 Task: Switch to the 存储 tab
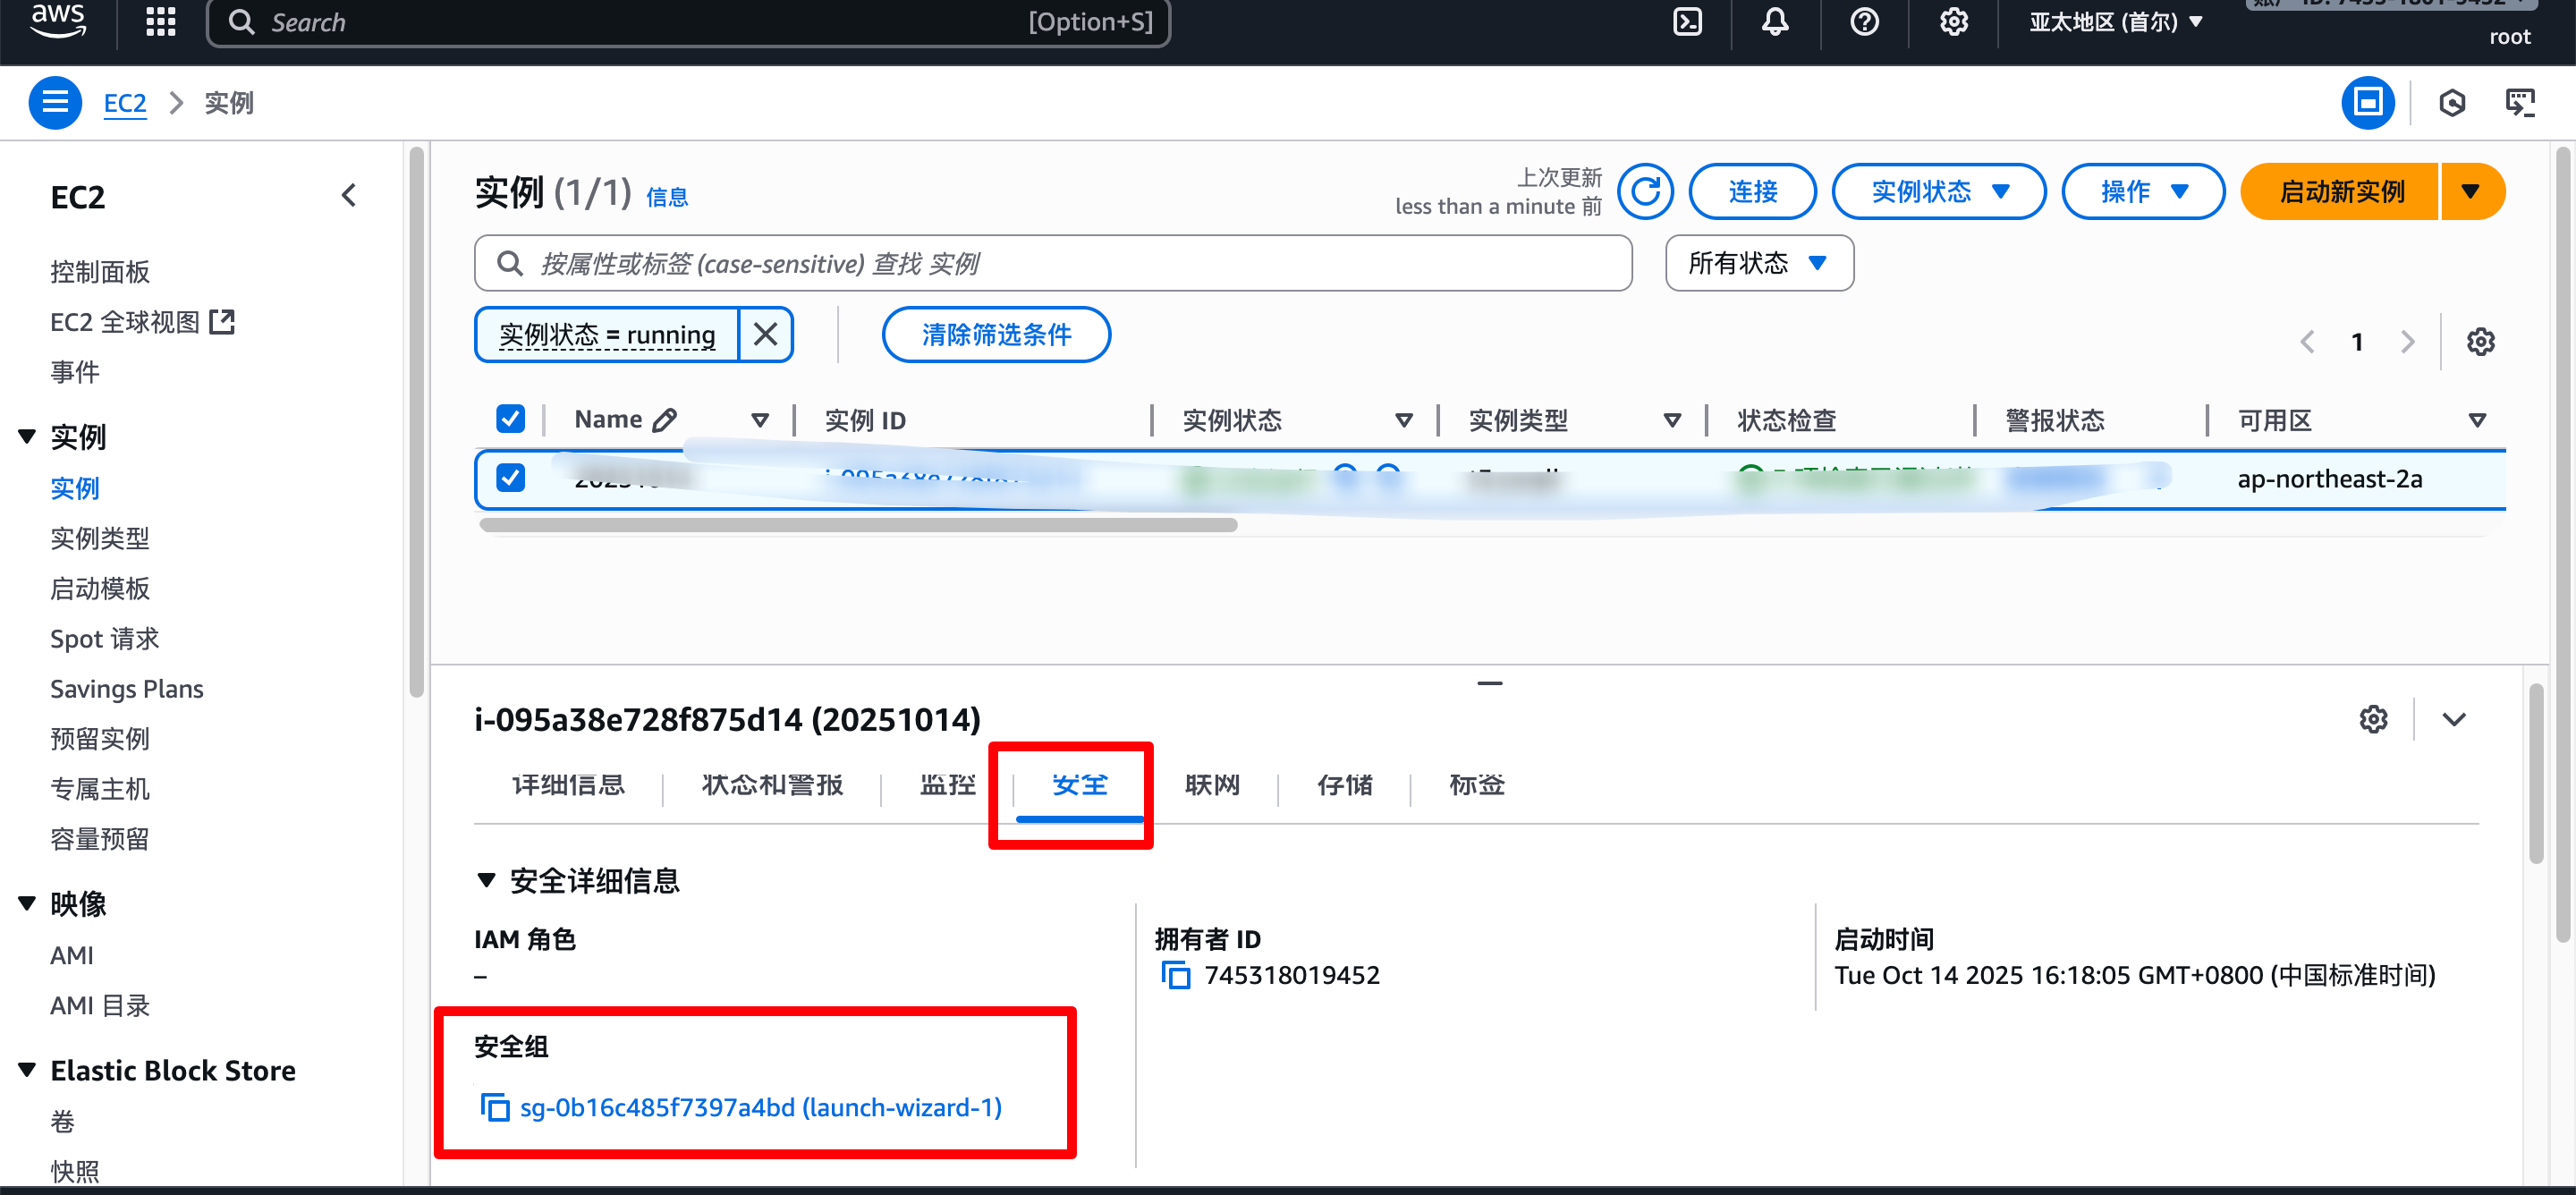1344,785
